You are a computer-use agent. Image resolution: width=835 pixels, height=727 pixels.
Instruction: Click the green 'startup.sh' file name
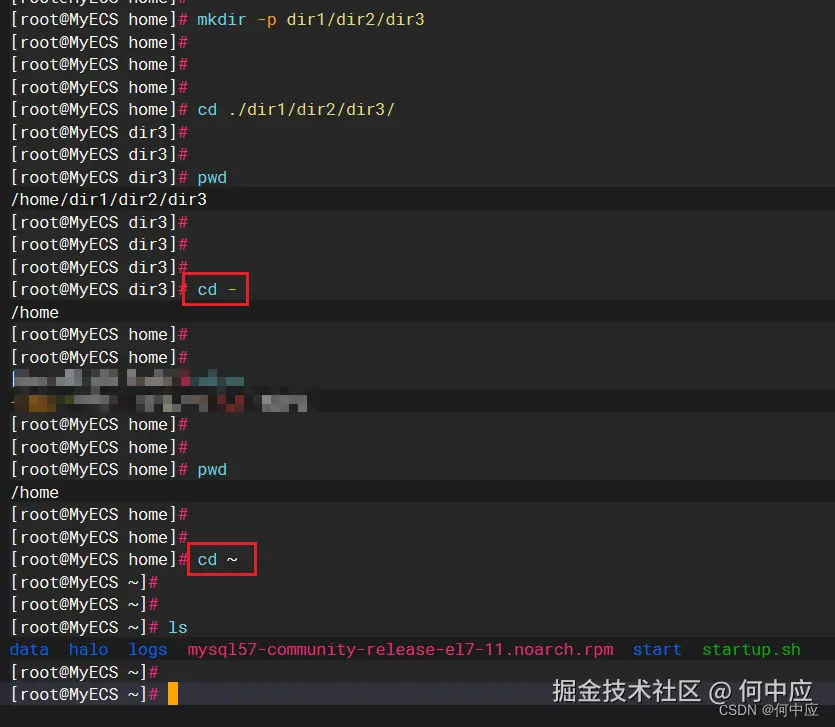click(751, 650)
